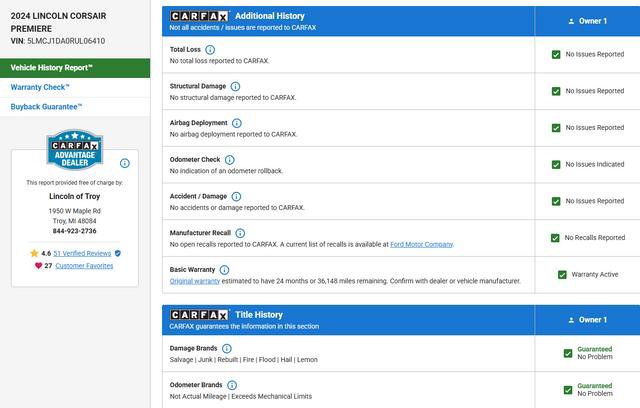Click the Total Loss green checkmark
Screen dimensions: 640x408
(556, 54)
